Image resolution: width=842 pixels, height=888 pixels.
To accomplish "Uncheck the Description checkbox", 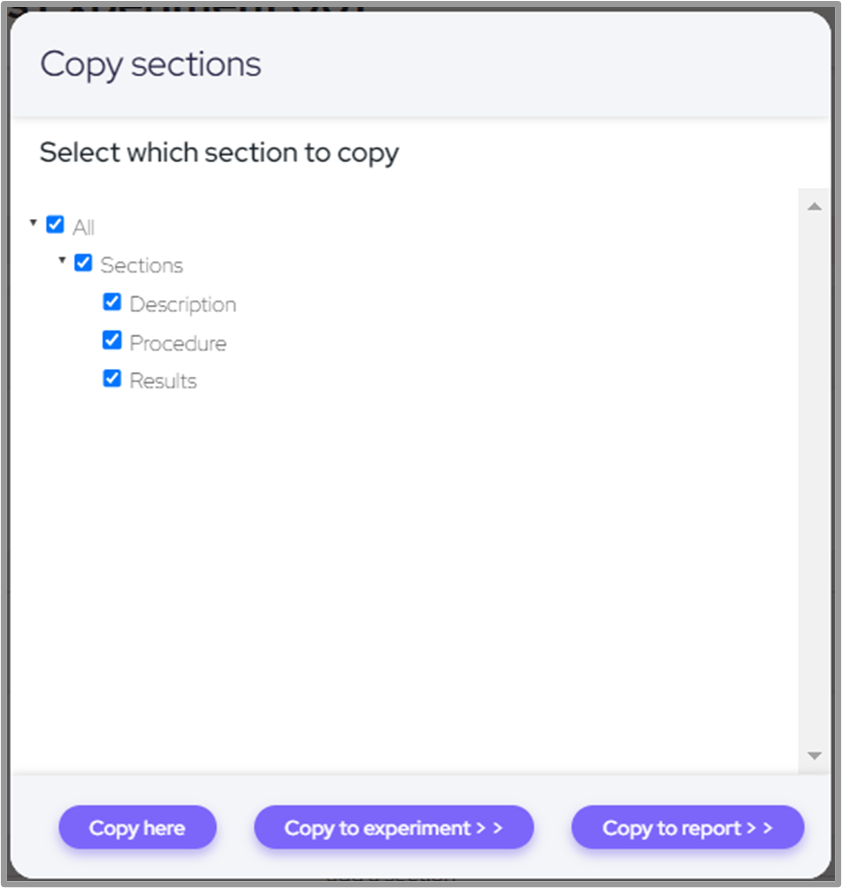I will 112,302.
